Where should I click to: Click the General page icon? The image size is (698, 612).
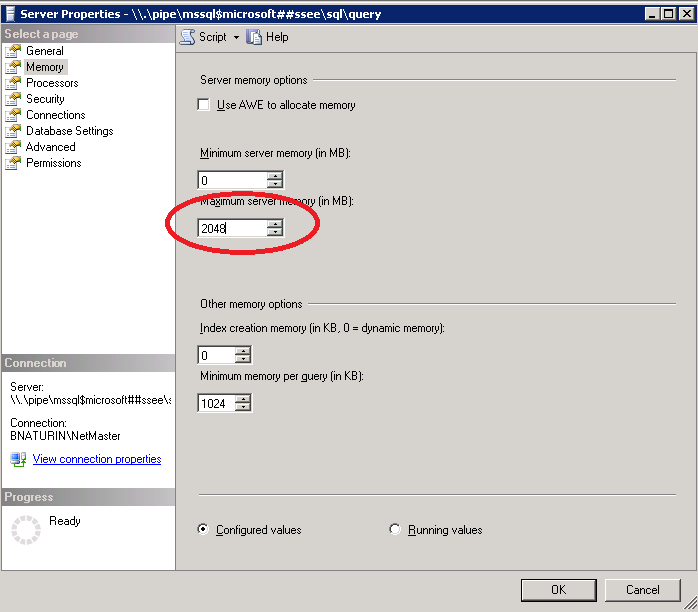13,51
